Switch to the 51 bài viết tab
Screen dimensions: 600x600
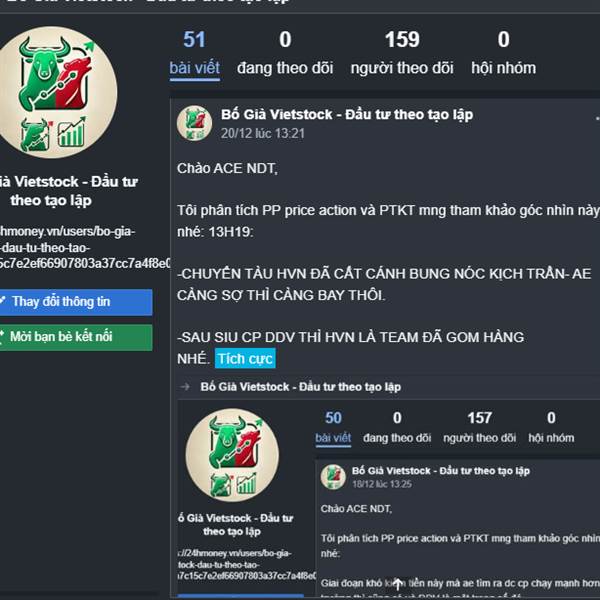coord(194,54)
